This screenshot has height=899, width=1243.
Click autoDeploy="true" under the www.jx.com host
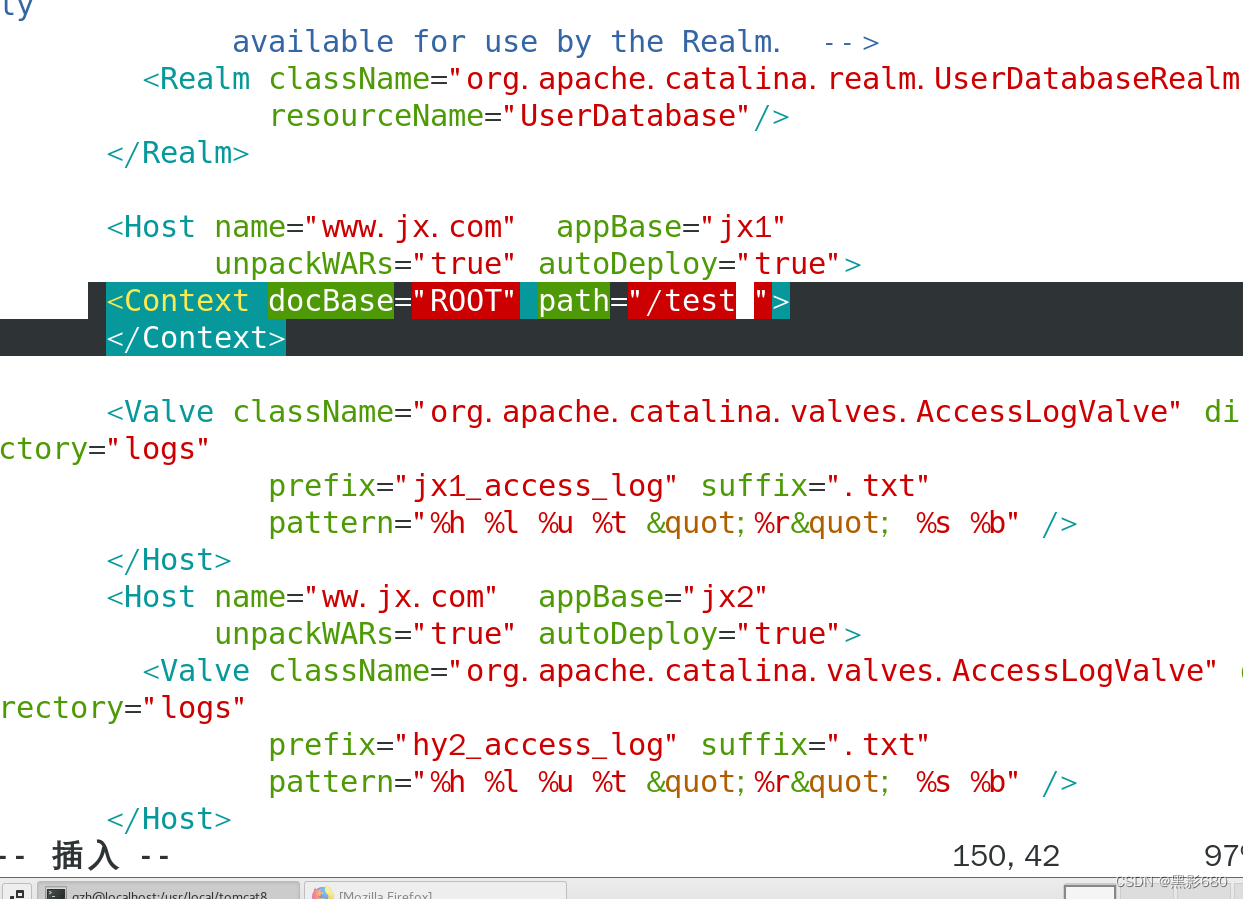pos(690,264)
